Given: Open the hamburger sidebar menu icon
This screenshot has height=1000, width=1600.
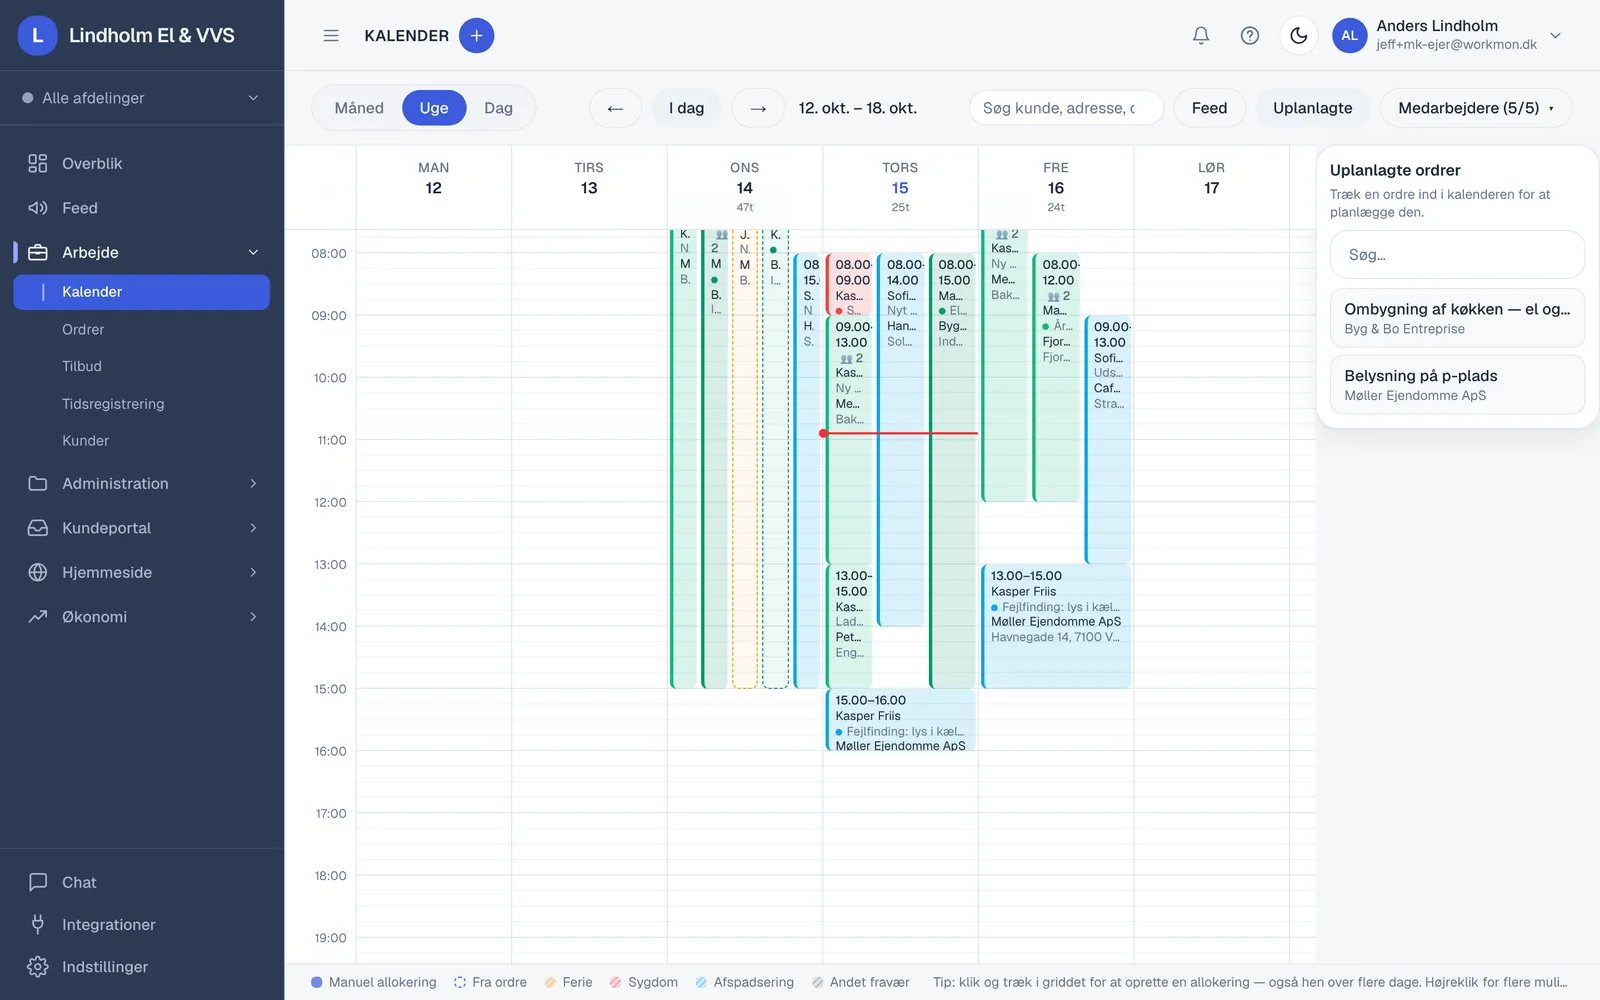Looking at the screenshot, I should (x=331, y=36).
